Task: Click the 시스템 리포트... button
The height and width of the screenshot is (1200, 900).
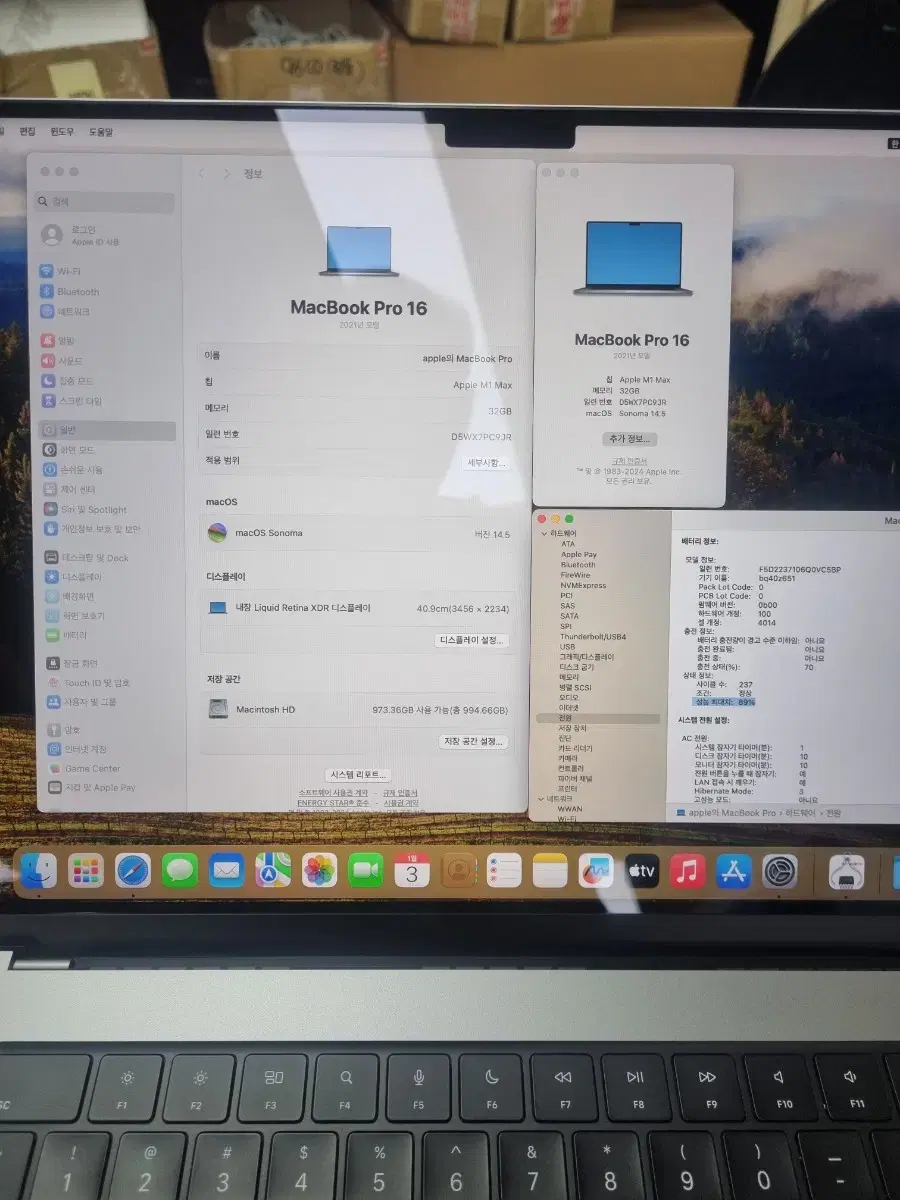Action: (359, 775)
